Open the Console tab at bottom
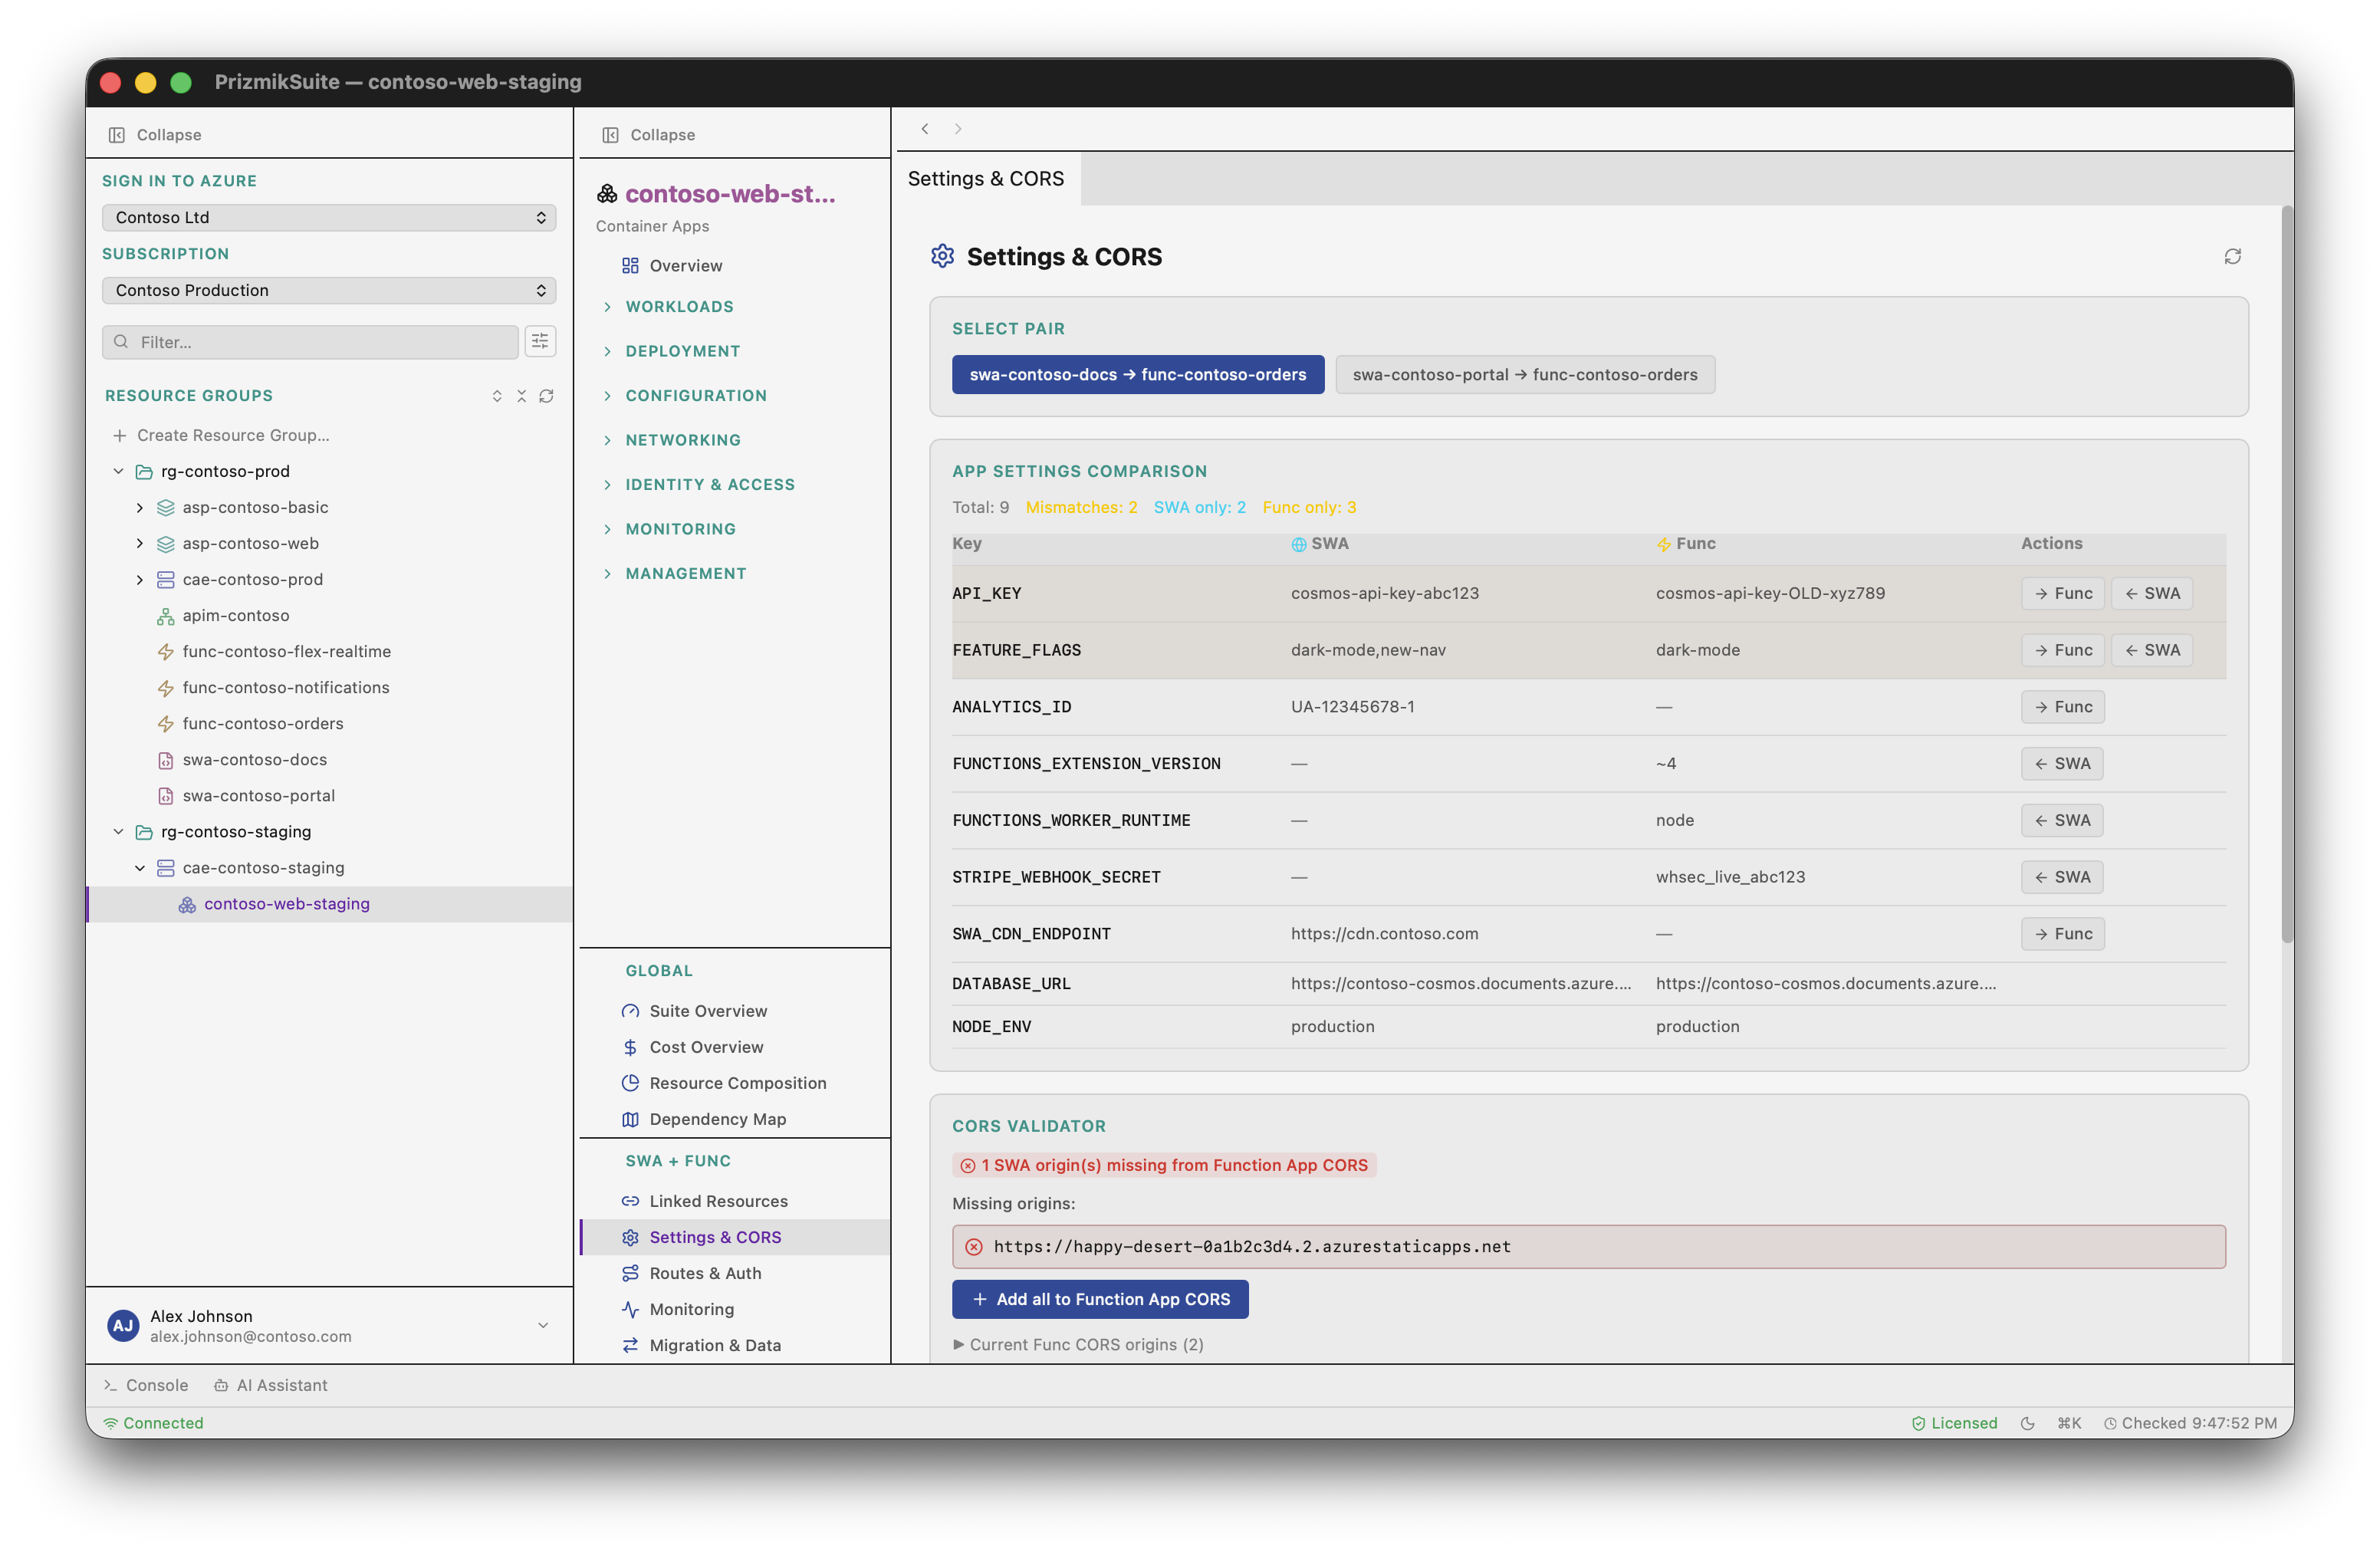This screenshot has height=1552, width=2380. [147, 1385]
